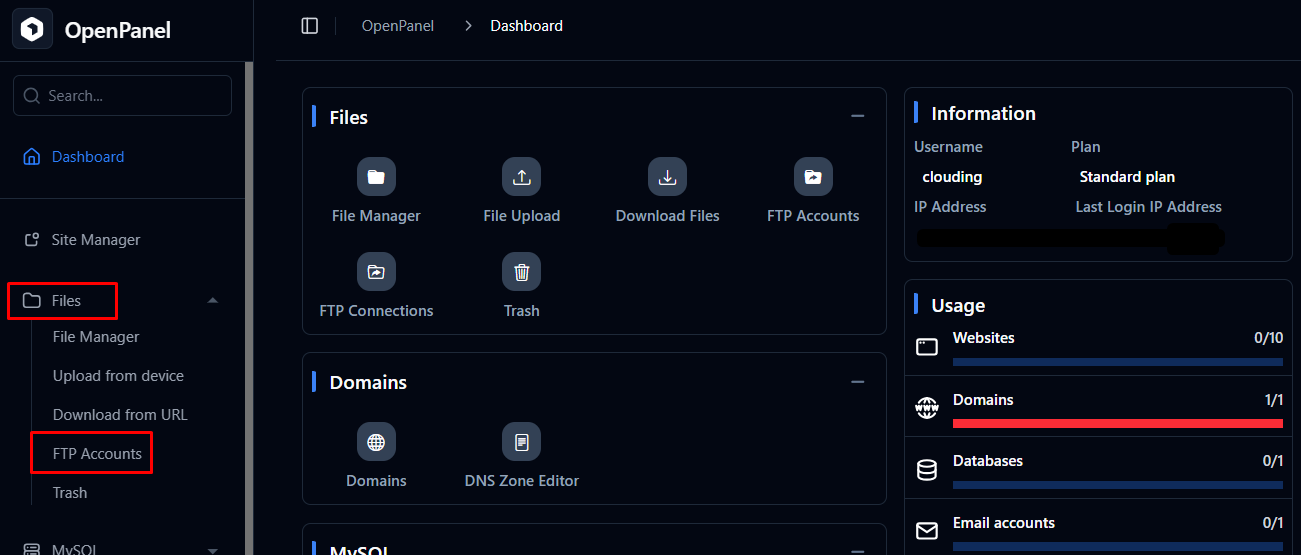
Task: Collapse the Domains panel with minus button
Action: 857,382
